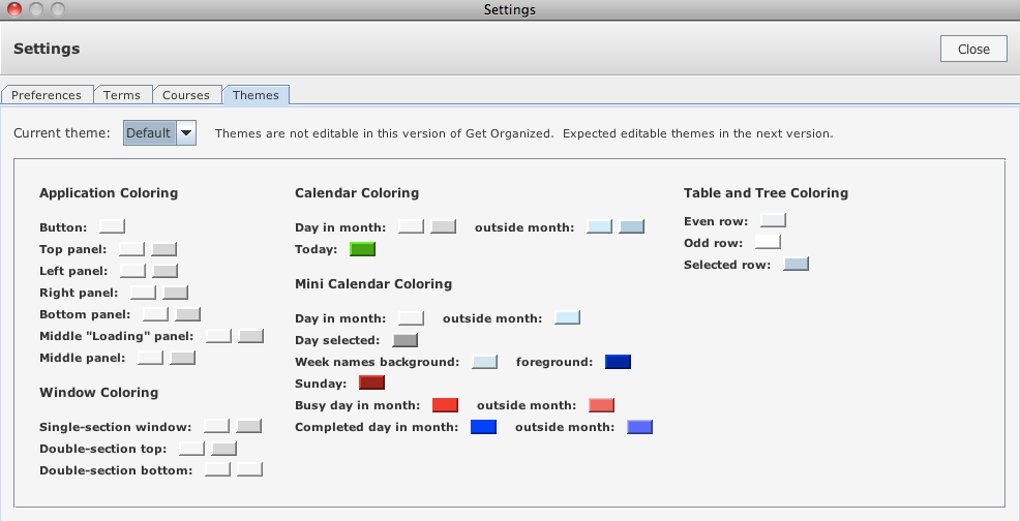Click the Odd row color swatch

pos(768,243)
